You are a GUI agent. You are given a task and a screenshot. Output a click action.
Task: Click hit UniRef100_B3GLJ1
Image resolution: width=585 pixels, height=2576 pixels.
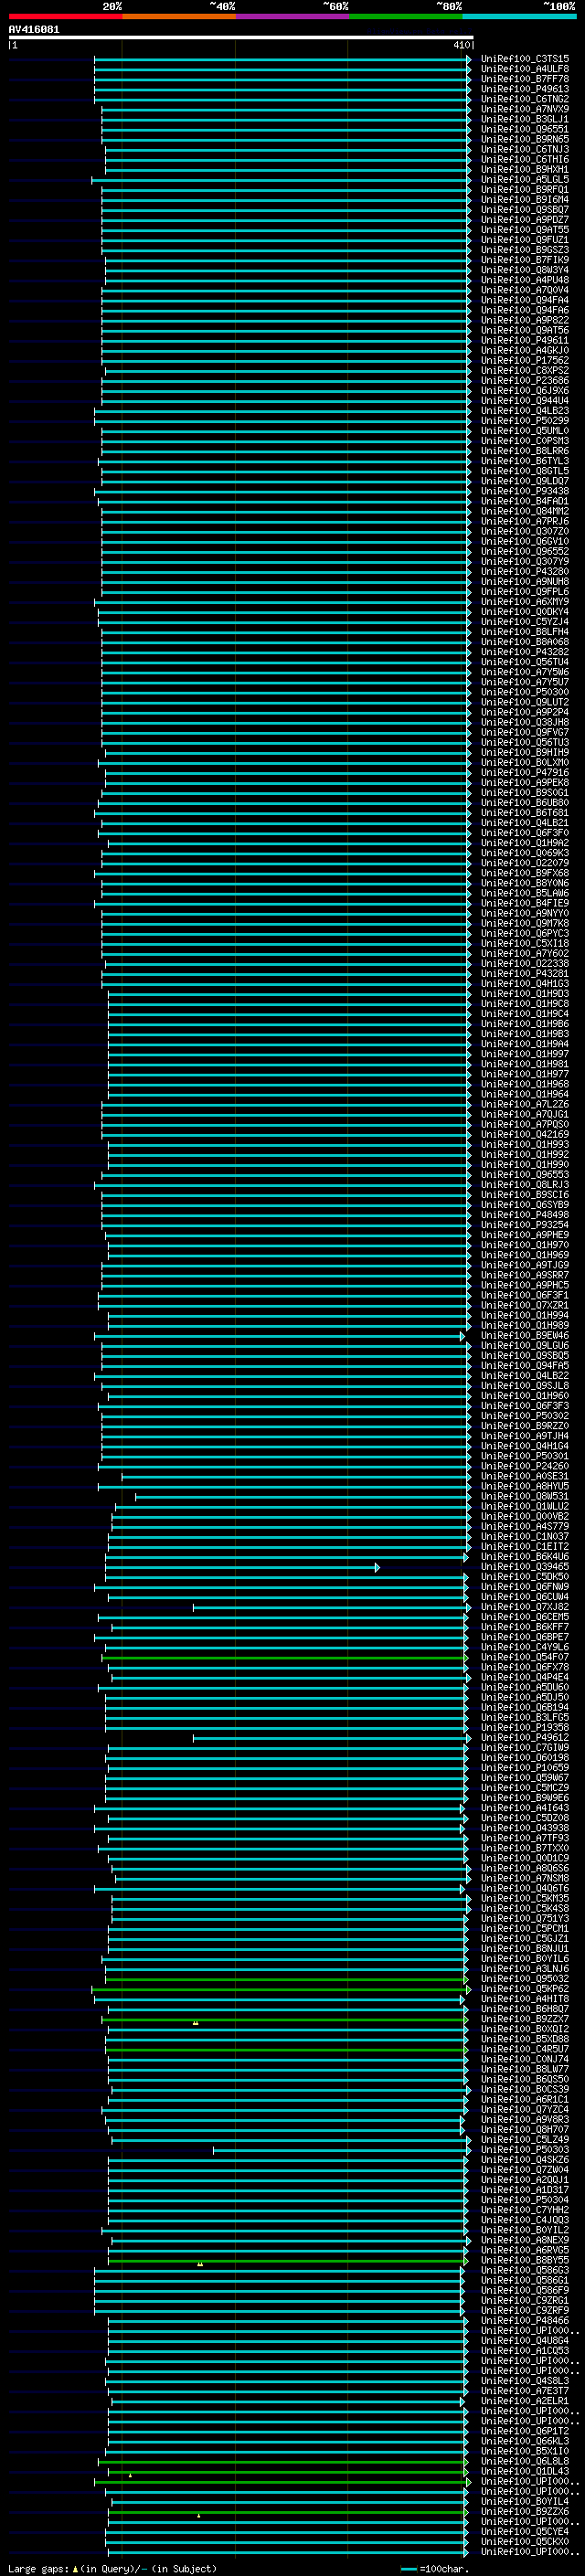coord(525,119)
